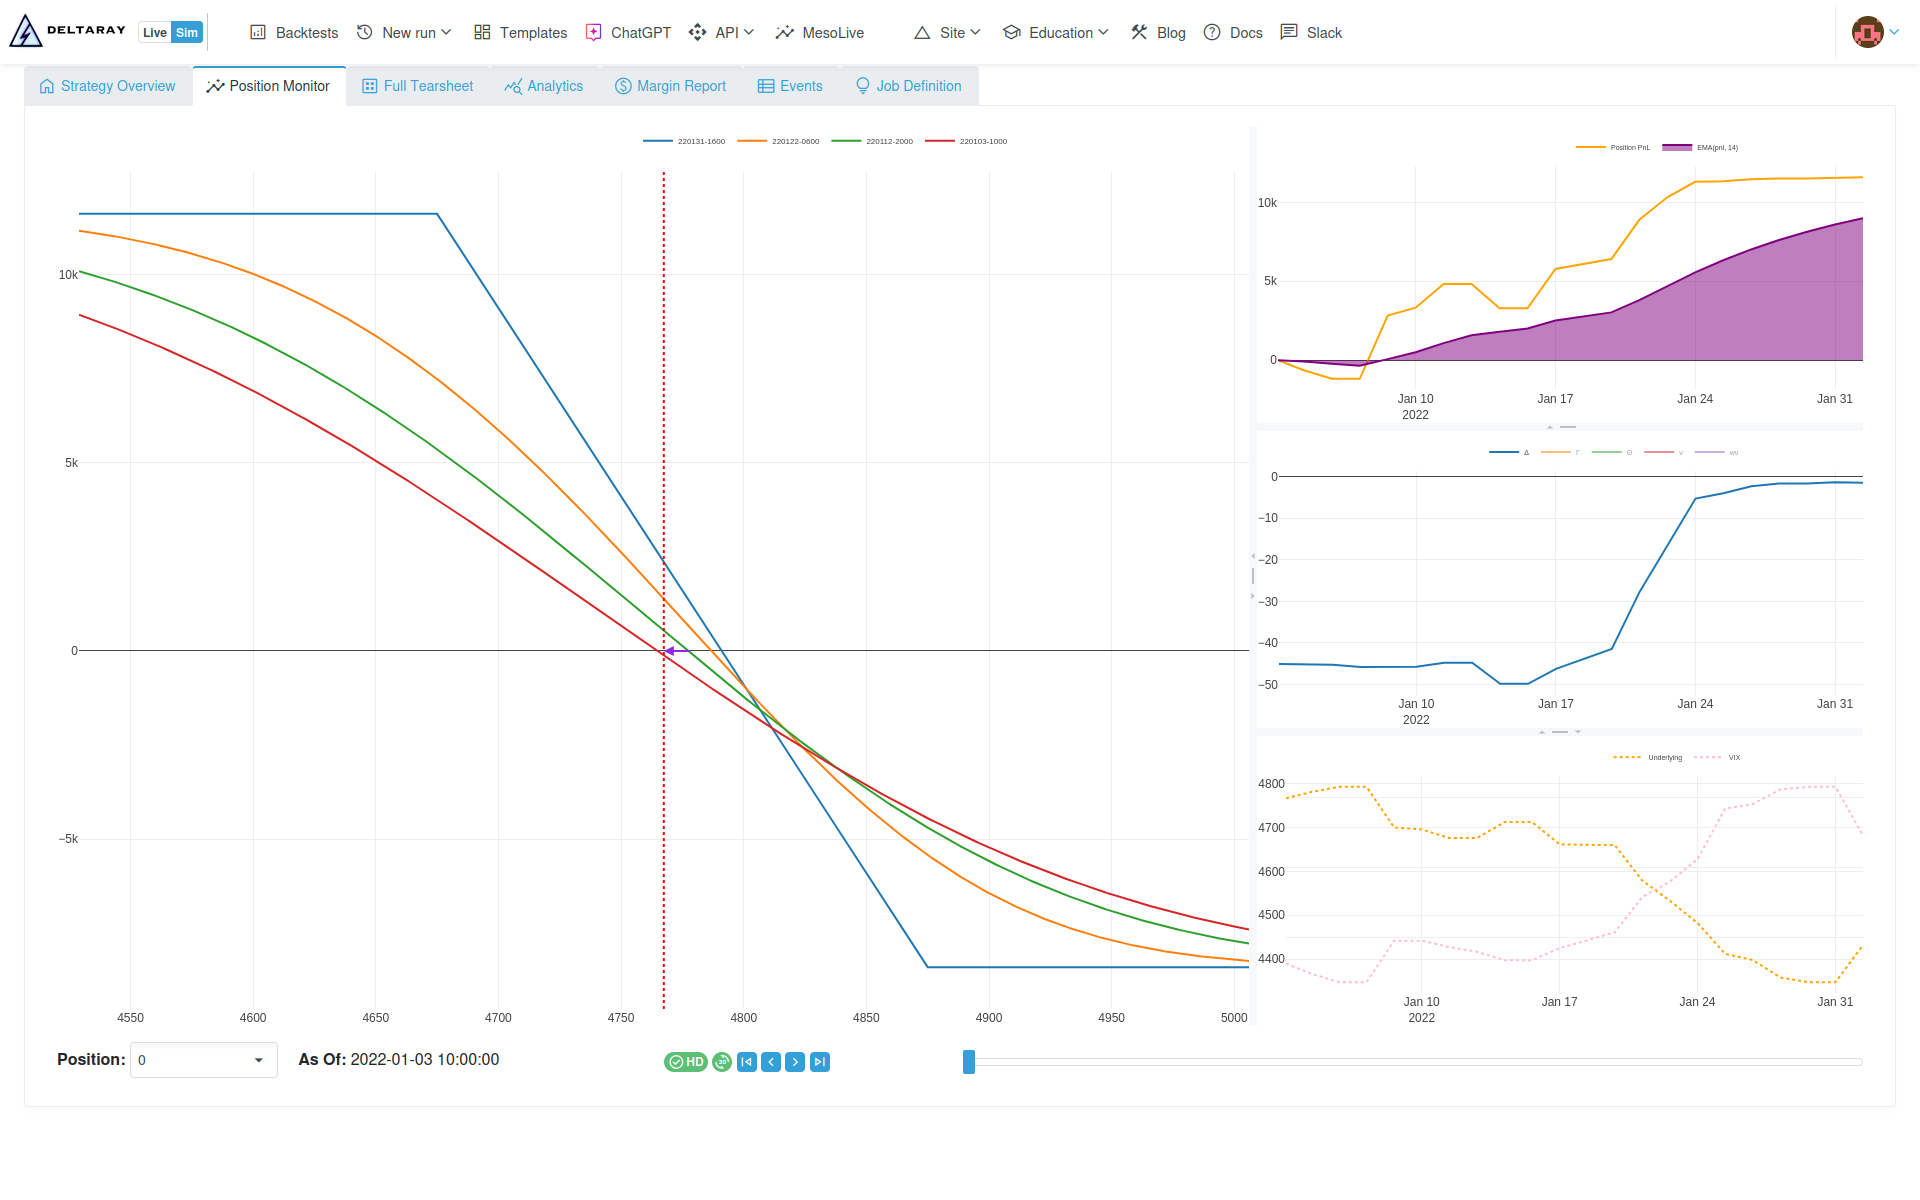
Task: Switch to the Margin Report tab
Action: coord(670,86)
